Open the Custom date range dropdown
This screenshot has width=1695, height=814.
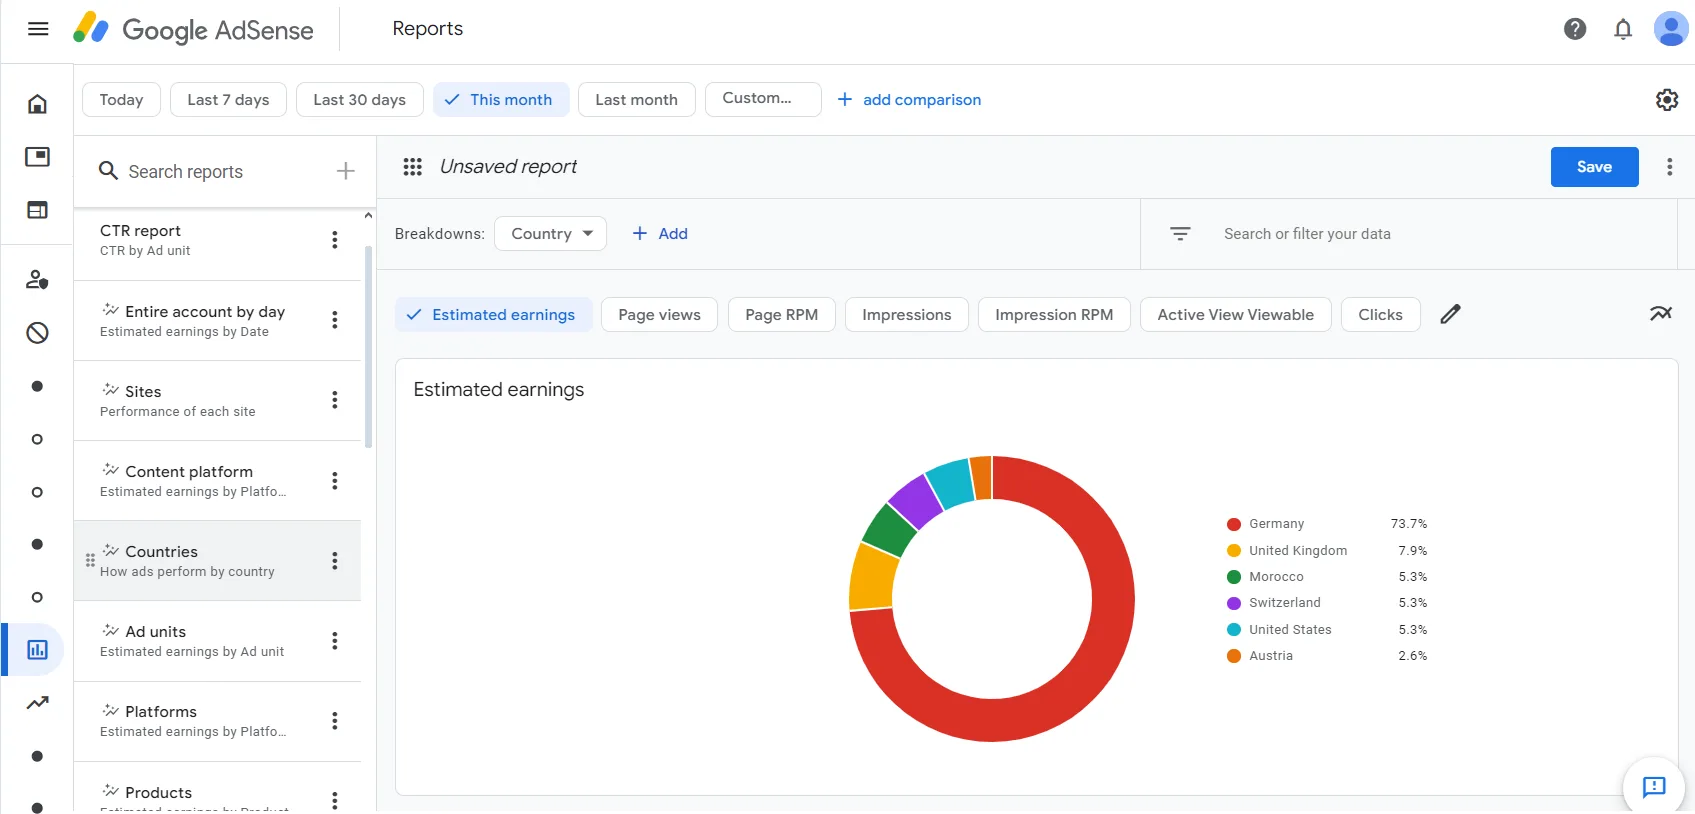click(x=762, y=99)
